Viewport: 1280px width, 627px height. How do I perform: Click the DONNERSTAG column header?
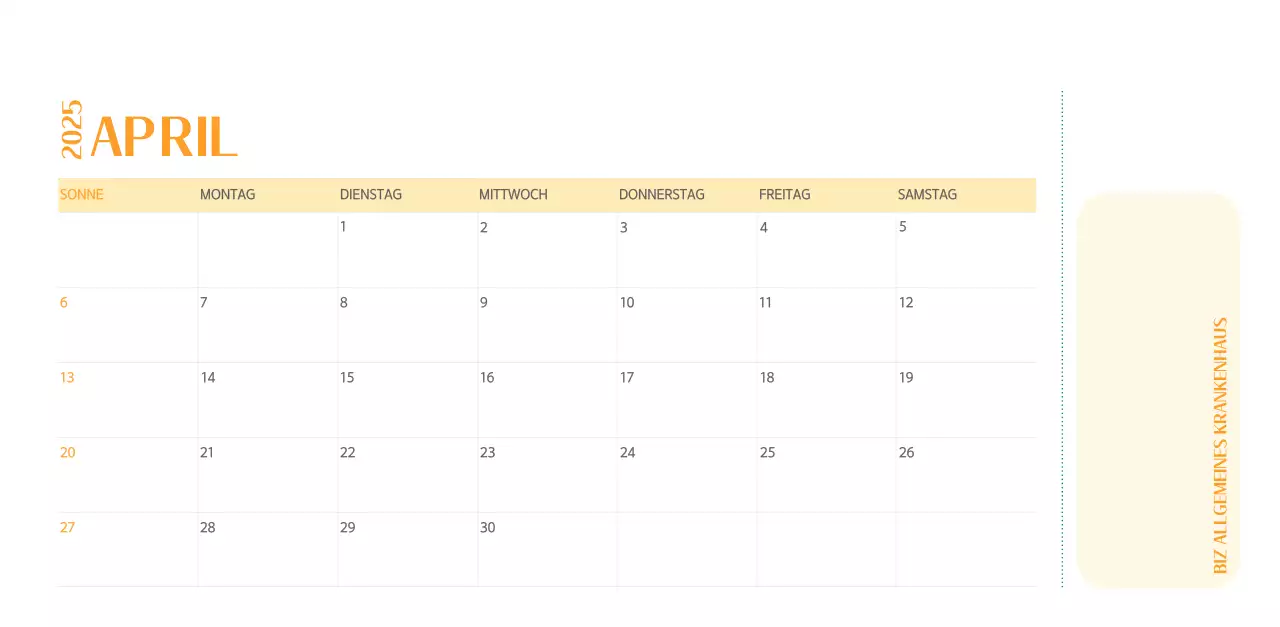click(661, 195)
